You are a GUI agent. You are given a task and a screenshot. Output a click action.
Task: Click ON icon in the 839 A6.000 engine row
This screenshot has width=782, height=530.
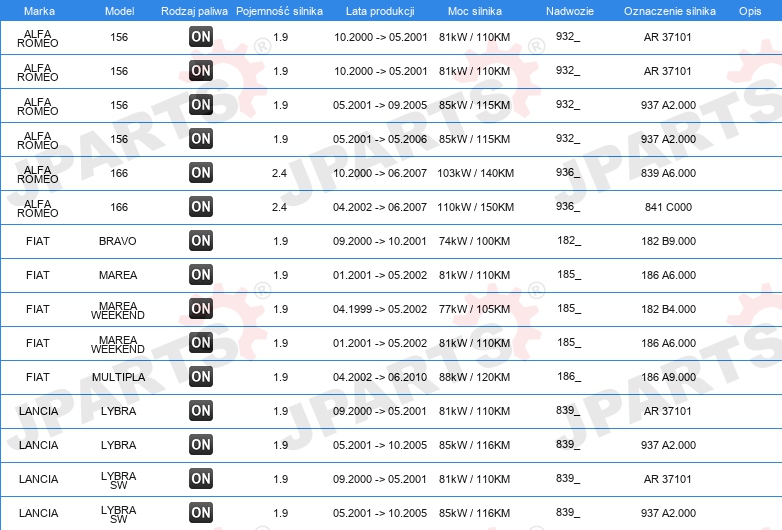(x=201, y=173)
